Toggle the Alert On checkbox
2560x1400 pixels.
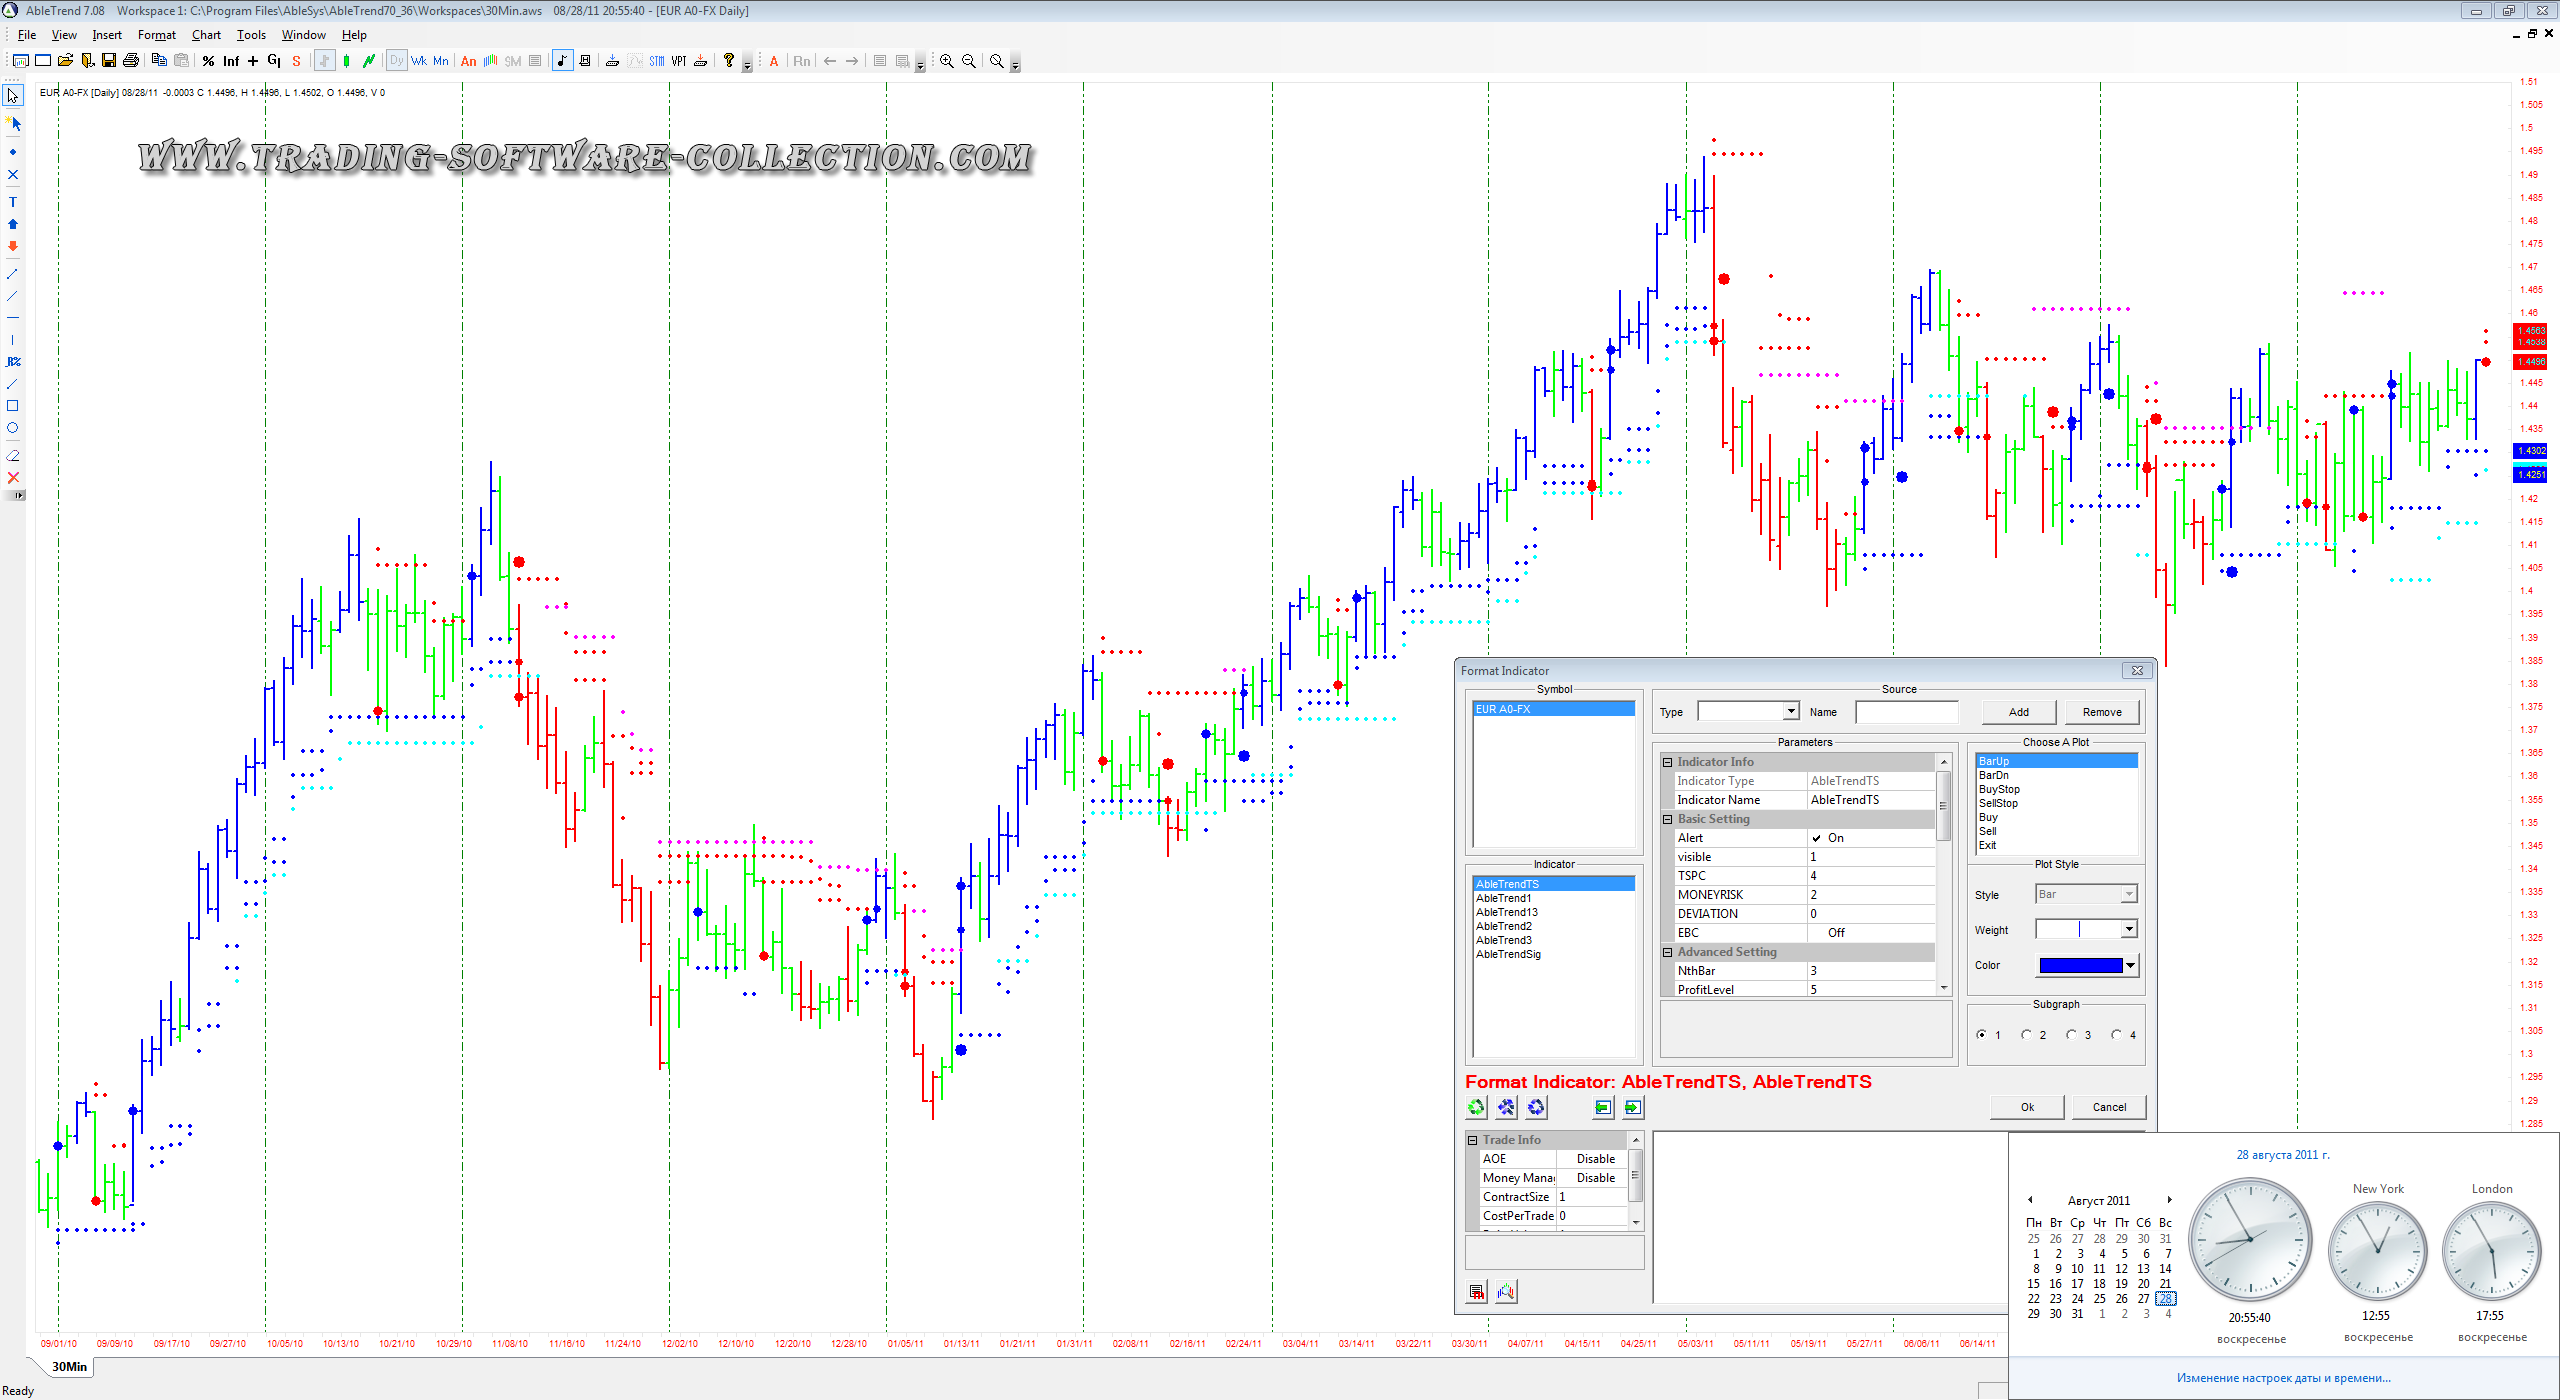point(1816,838)
